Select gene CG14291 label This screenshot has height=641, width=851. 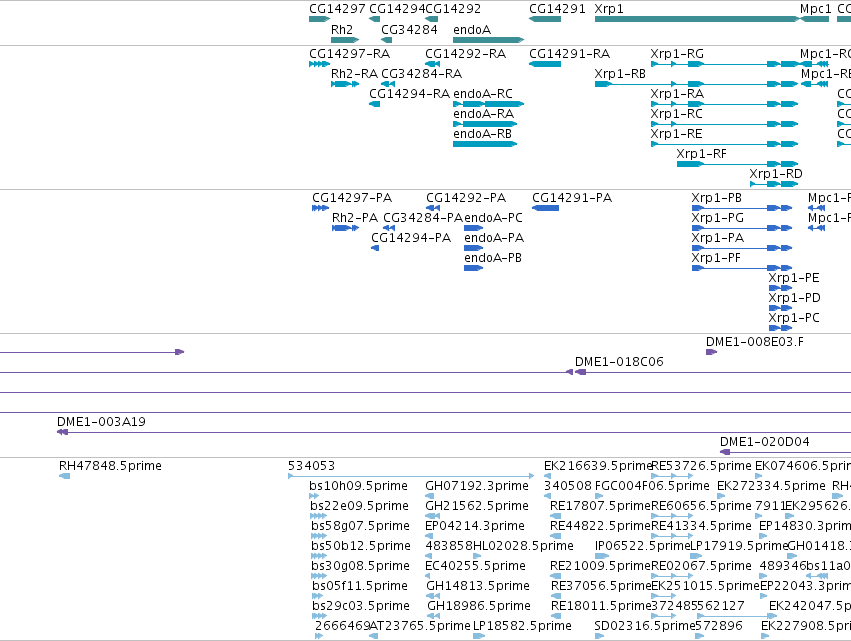click(557, 9)
